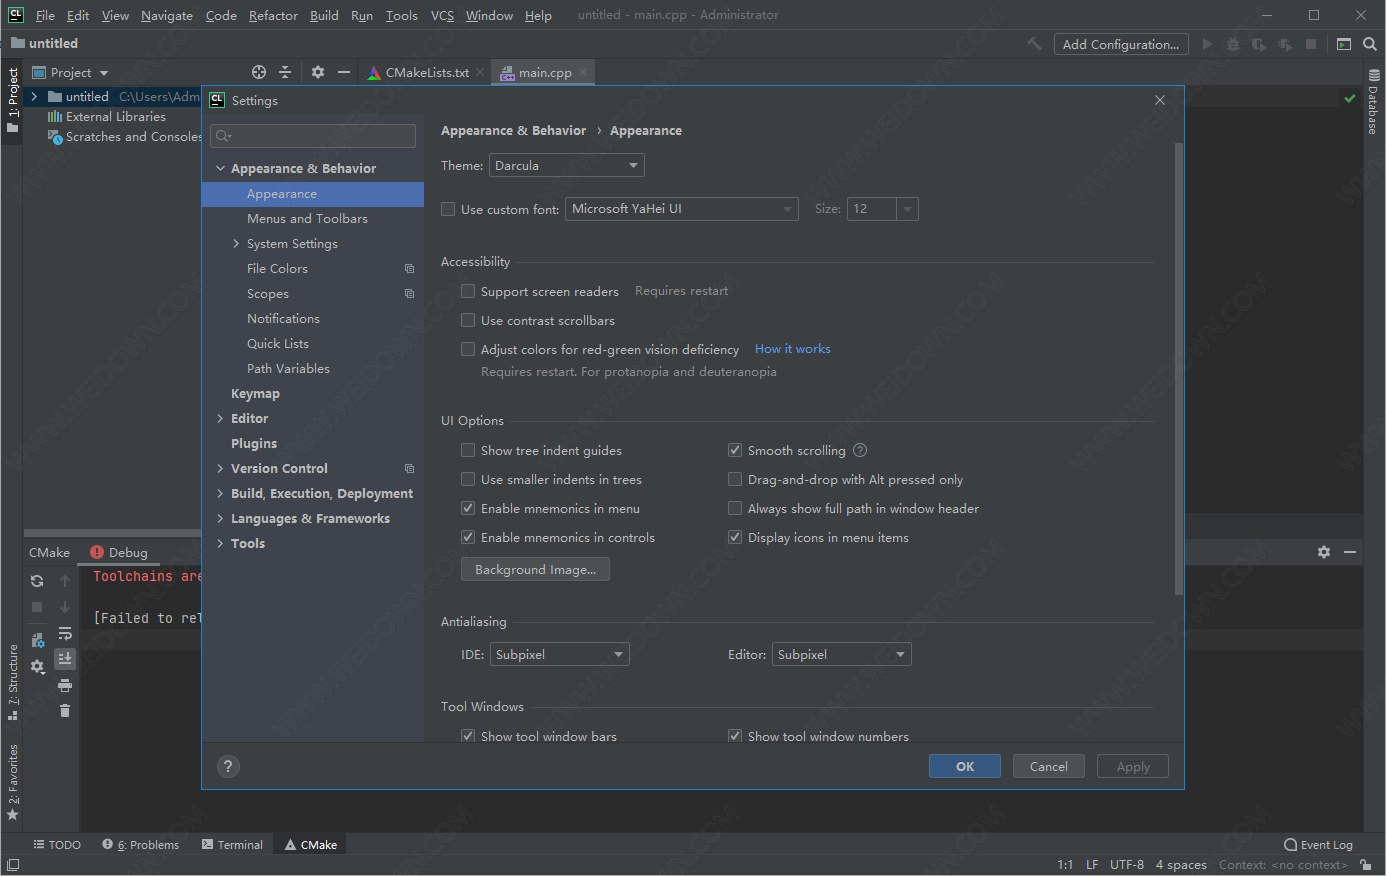Viewport: 1386px width, 876px height.
Task: Open the Navigate menu
Action: coord(167,15)
